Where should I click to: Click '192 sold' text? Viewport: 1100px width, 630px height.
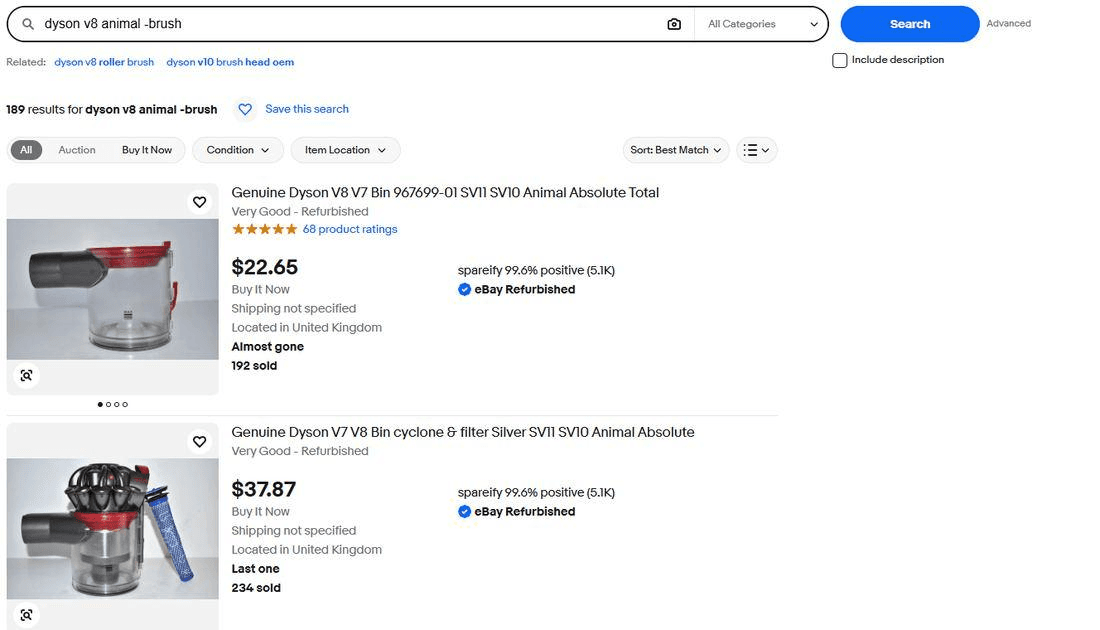click(x=254, y=366)
